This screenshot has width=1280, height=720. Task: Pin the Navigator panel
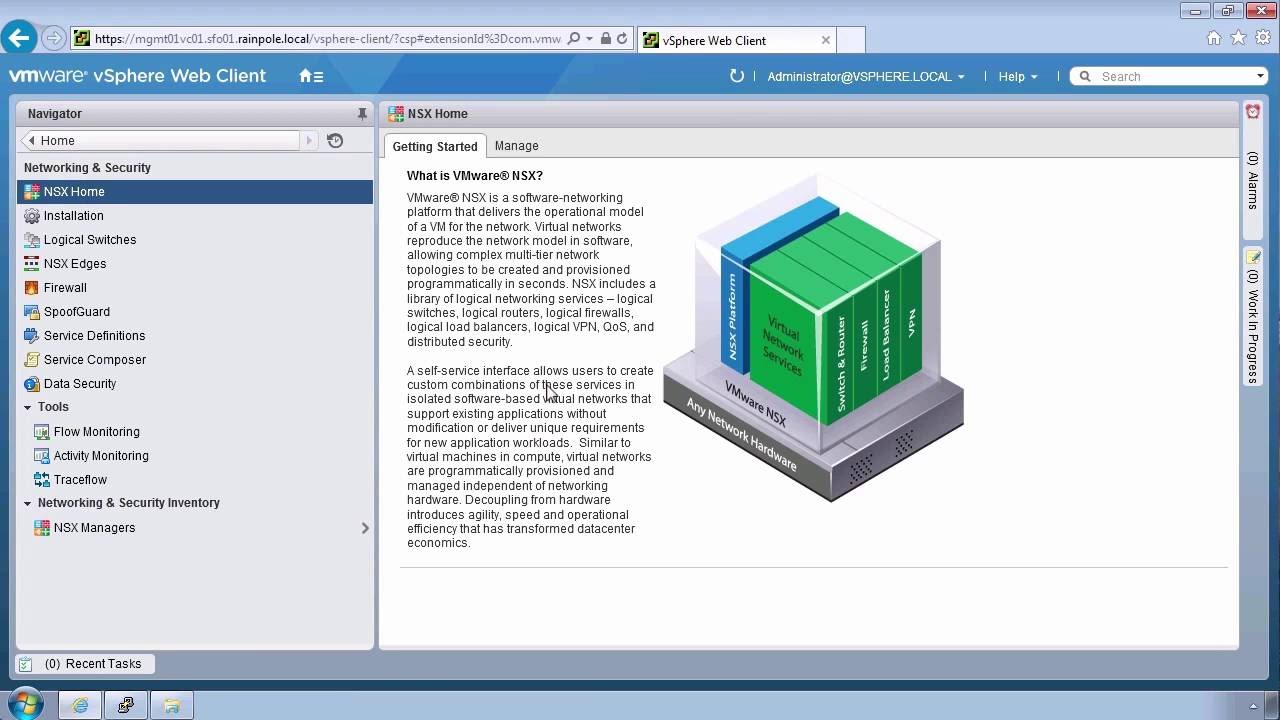[x=362, y=114]
